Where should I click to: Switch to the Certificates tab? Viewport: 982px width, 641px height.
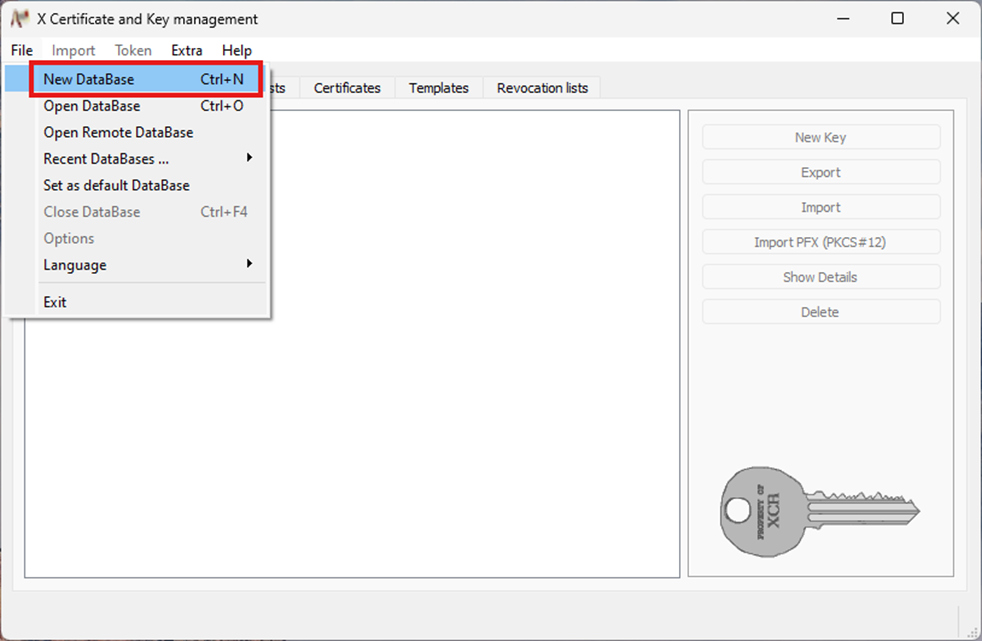point(347,88)
